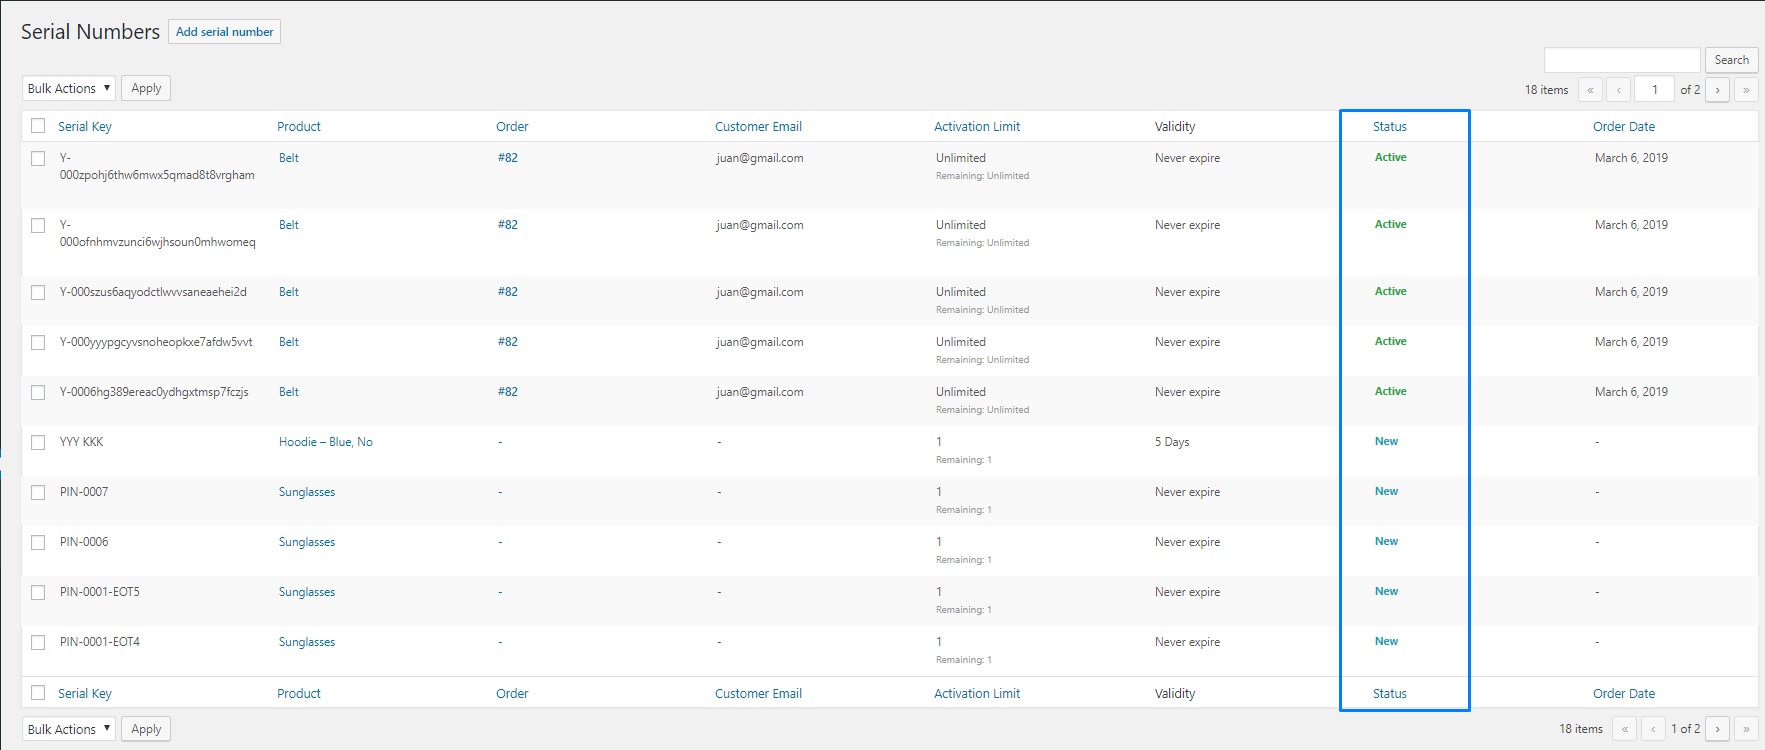Tick the checkbox for PIN-0001-EOT4

click(x=38, y=642)
